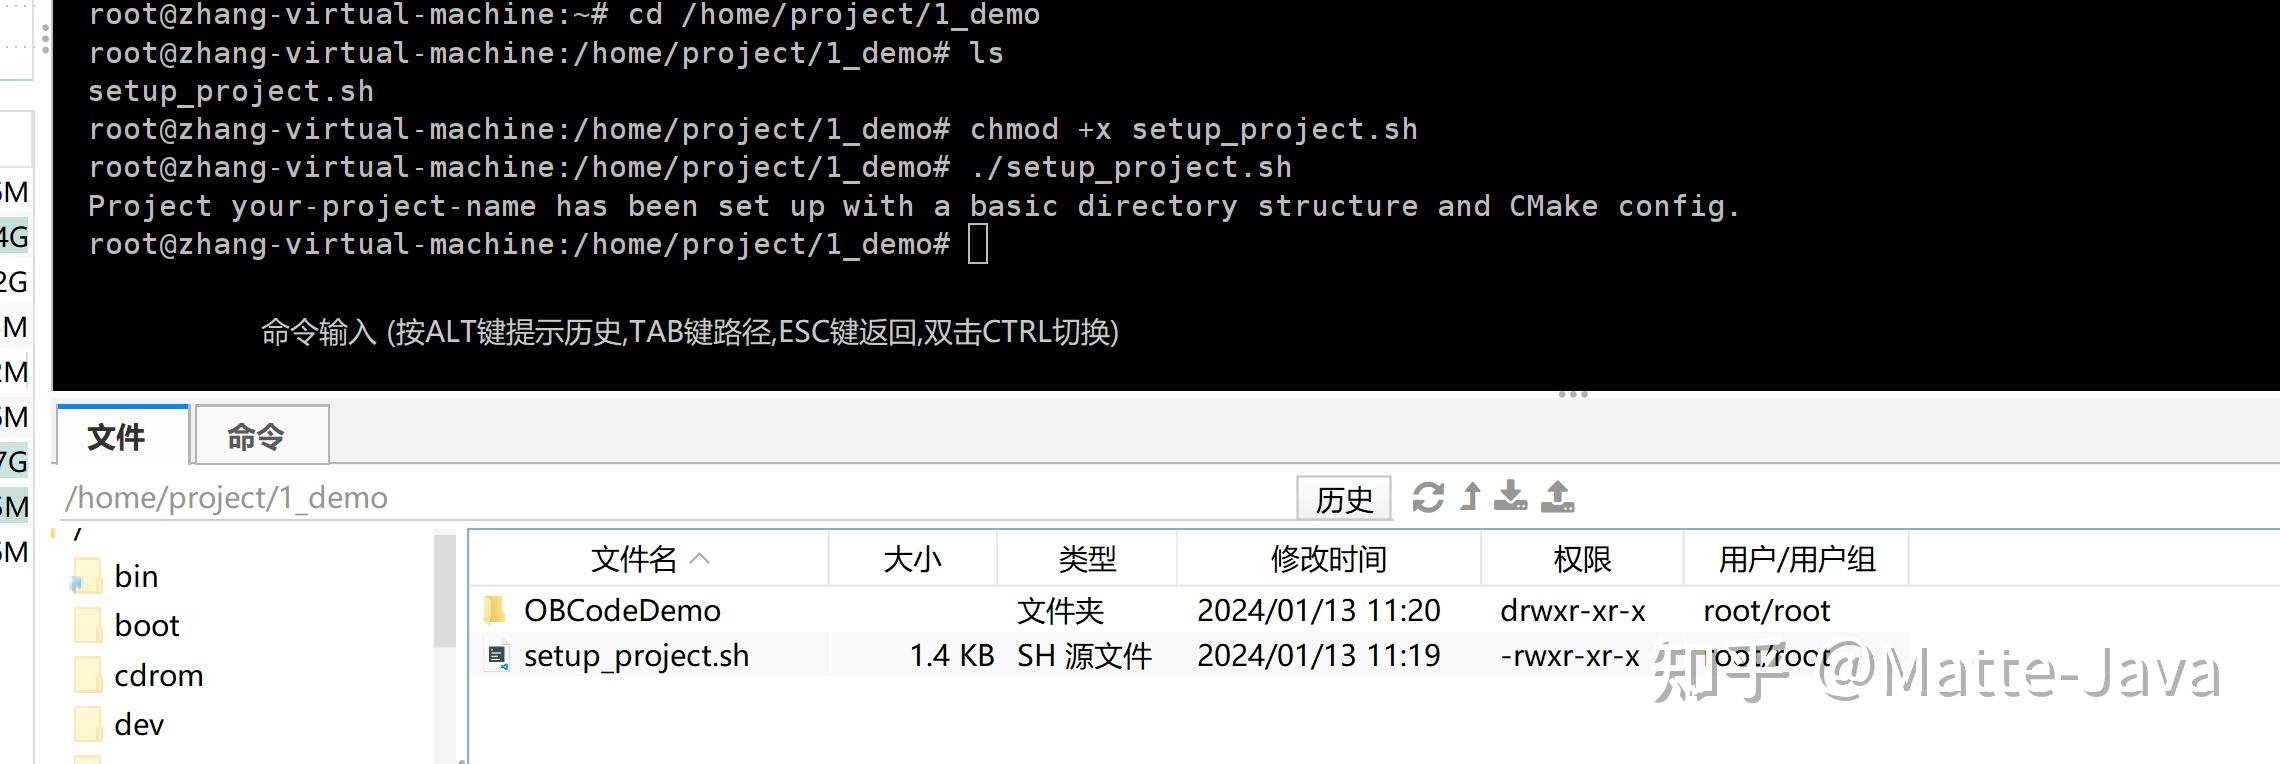Select the bin folder icon in sidebar
2280x764 pixels.
(x=87, y=575)
